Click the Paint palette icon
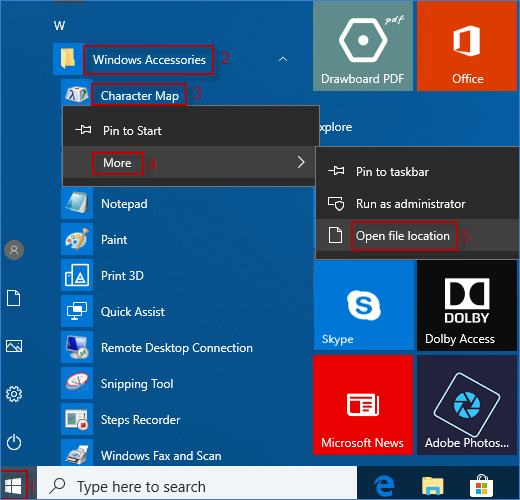 pyautogui.click(x=77, y=239)
